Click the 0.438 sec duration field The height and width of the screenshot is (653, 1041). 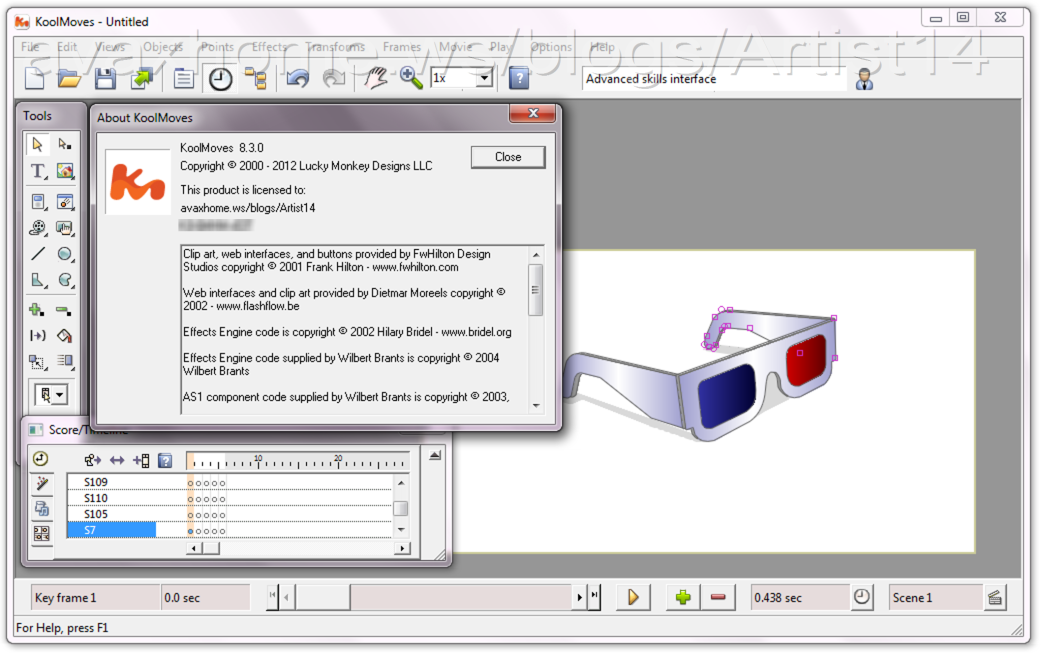(x=799, y=597)
